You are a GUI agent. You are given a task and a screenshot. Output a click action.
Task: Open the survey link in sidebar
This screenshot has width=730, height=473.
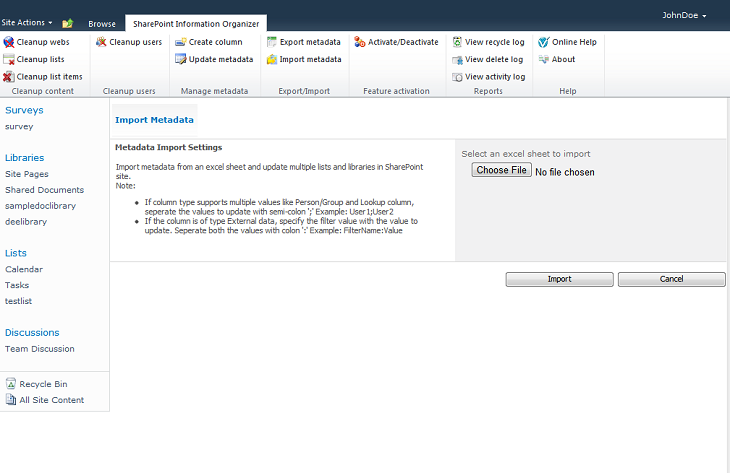[x=19, y=127]
